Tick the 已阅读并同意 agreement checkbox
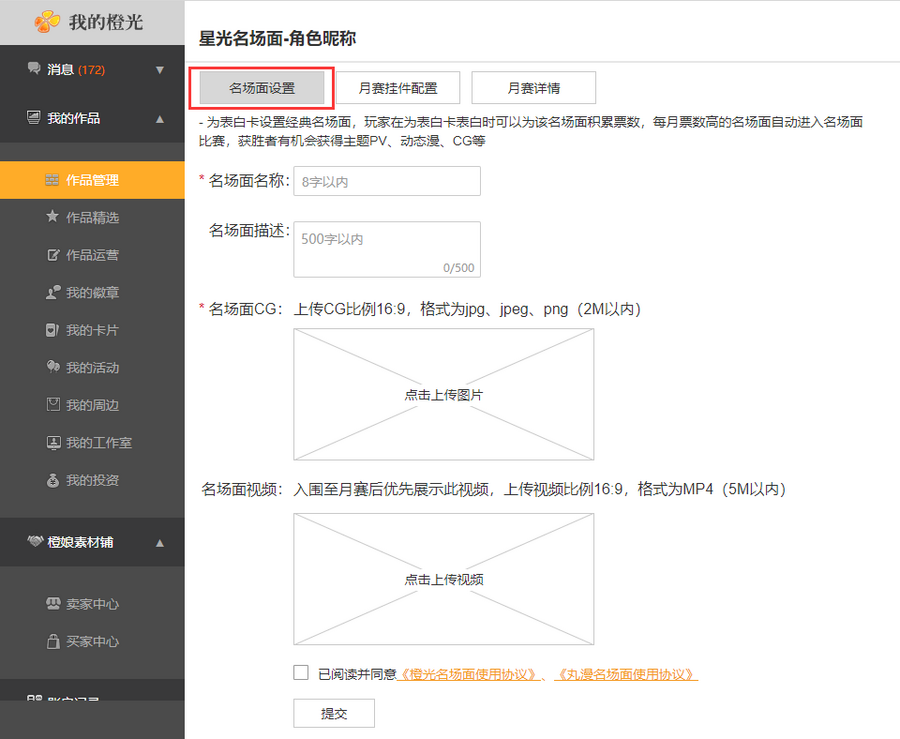This screenshot has height=739, width=900. pos(301,673)
